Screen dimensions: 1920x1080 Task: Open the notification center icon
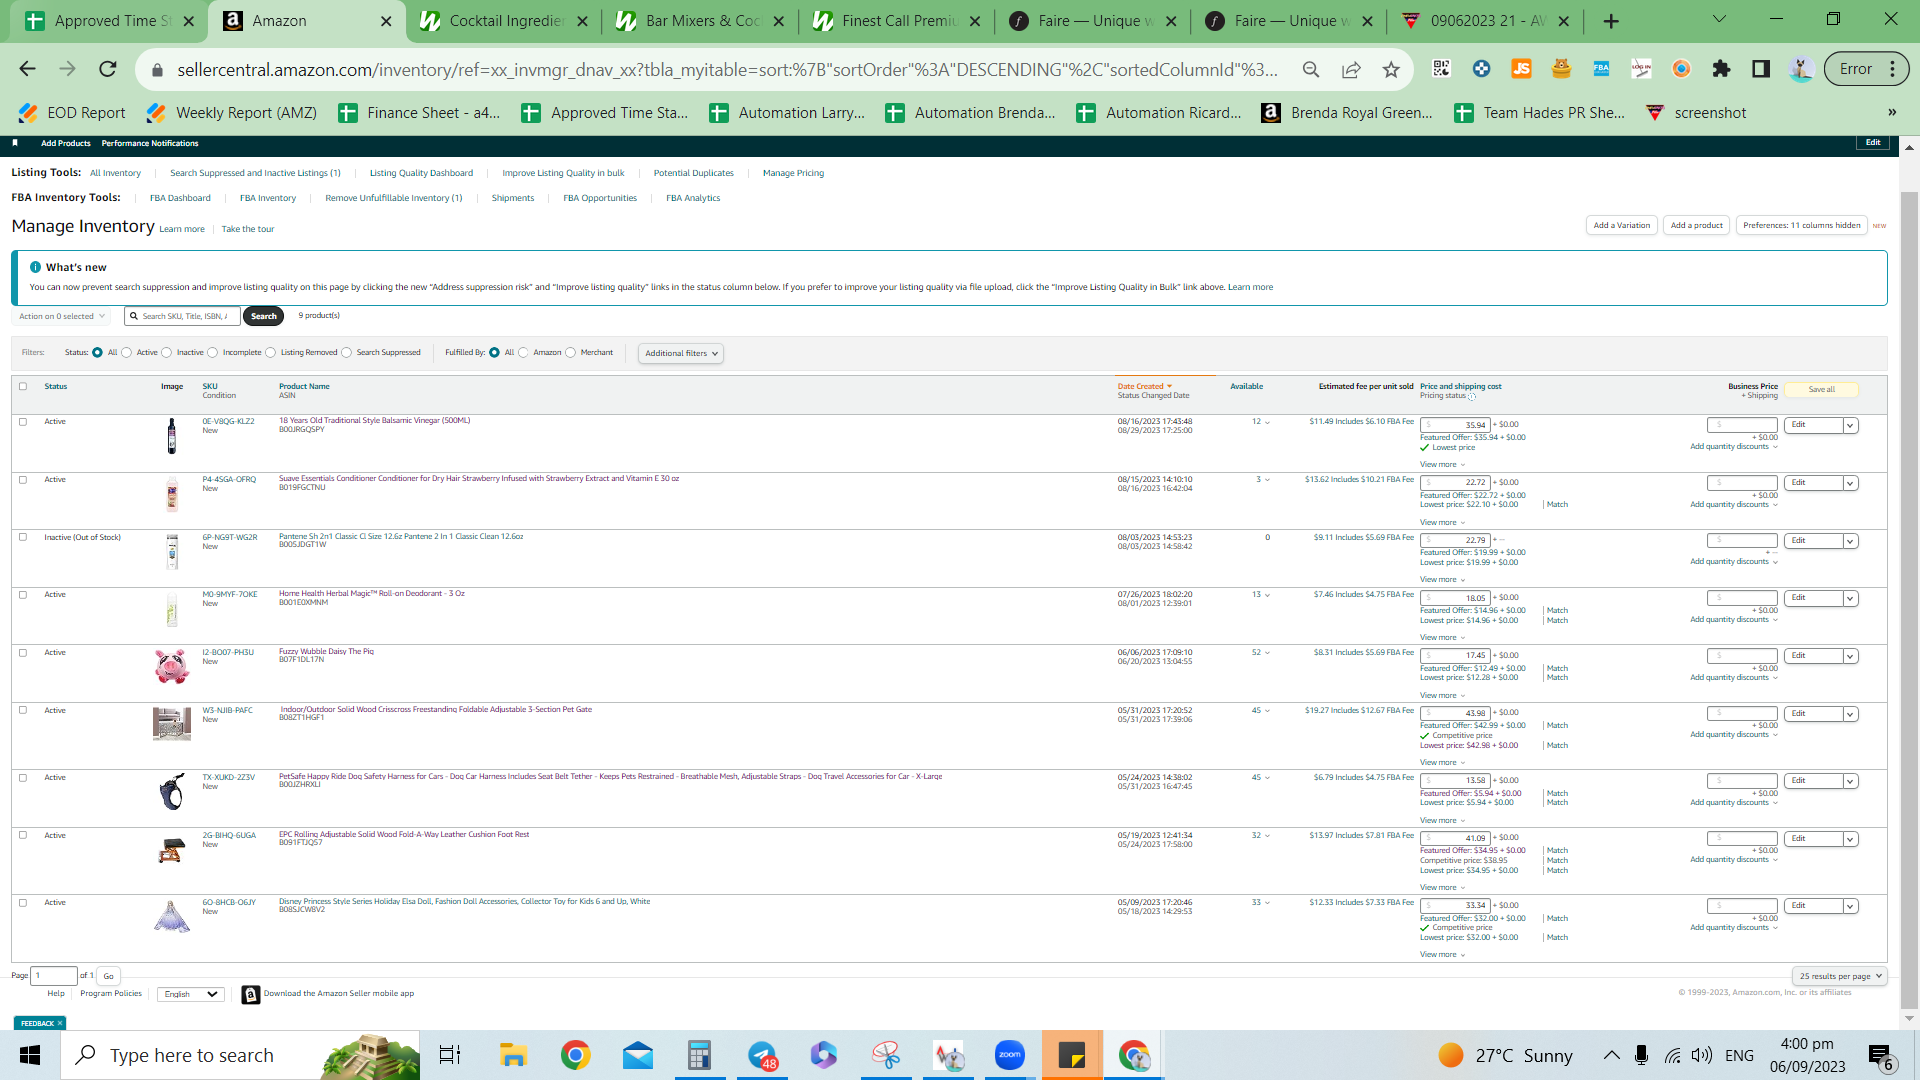pos(1880,1056)
